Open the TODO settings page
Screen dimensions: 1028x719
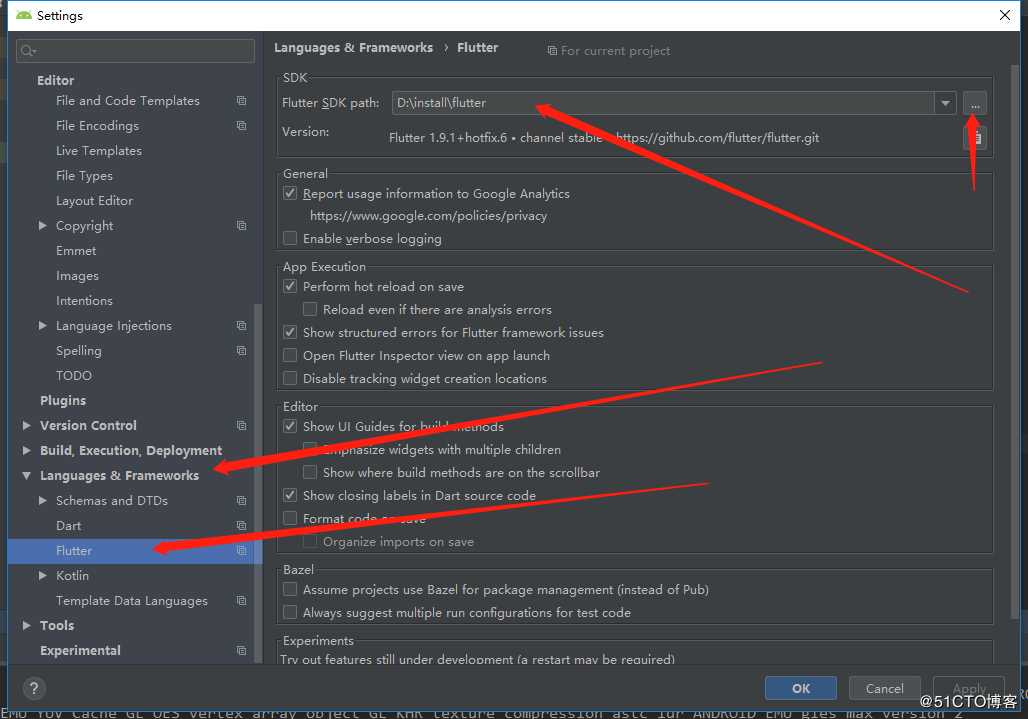(x=74, y=376)
